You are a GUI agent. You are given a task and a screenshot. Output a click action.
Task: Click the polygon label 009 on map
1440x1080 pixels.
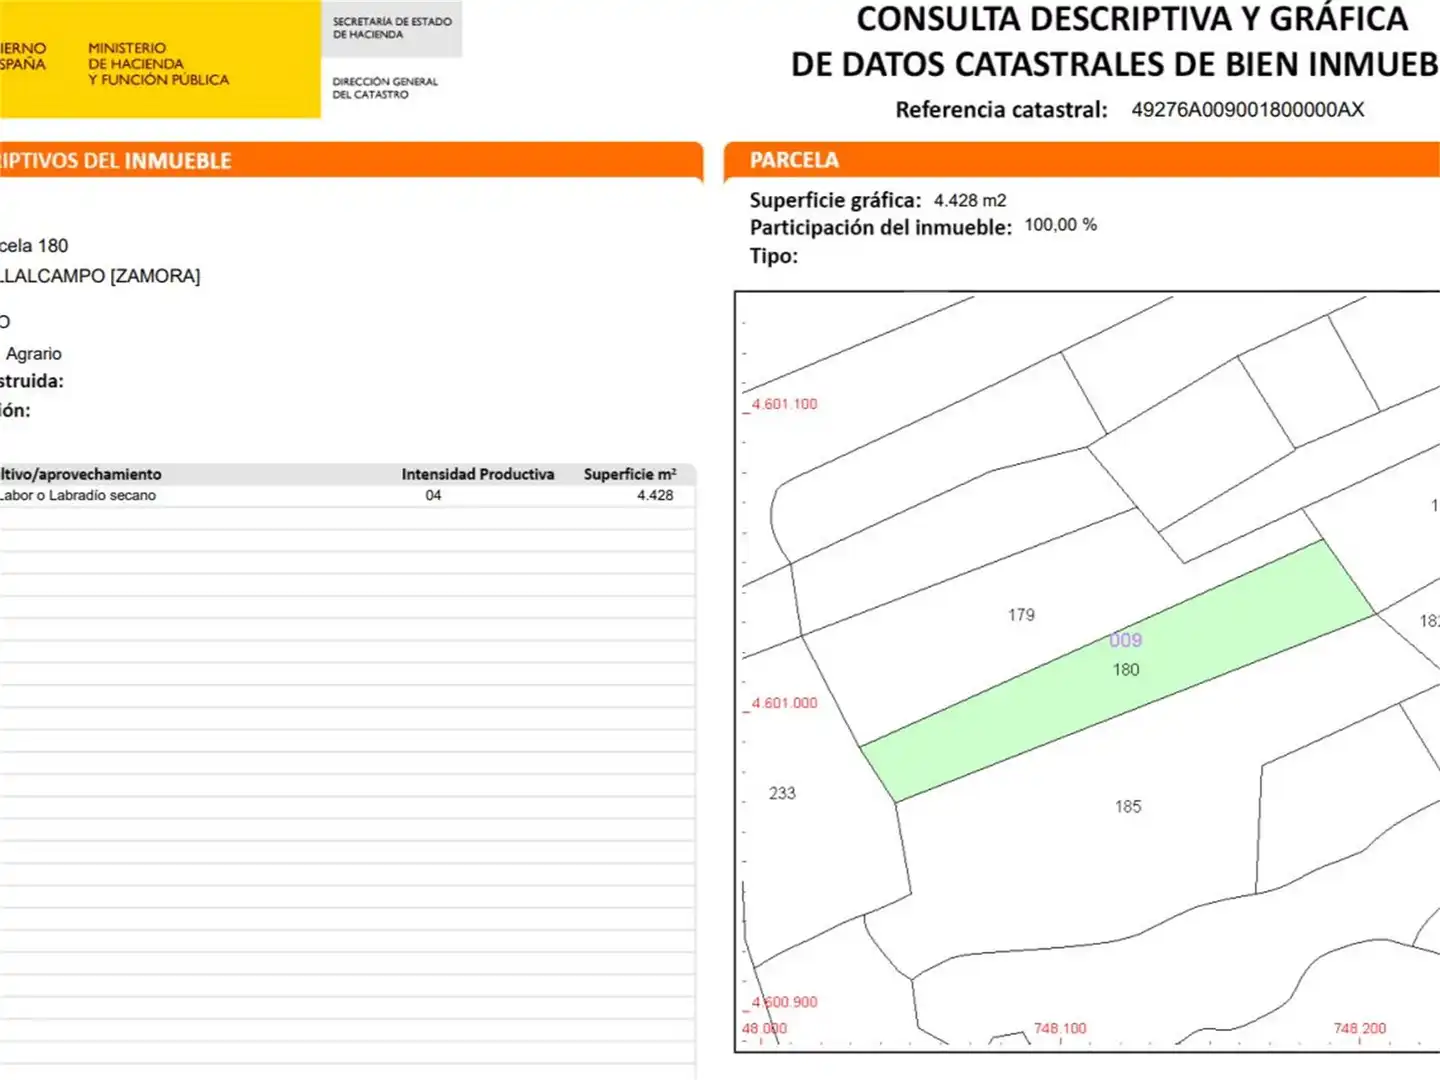1126,640
